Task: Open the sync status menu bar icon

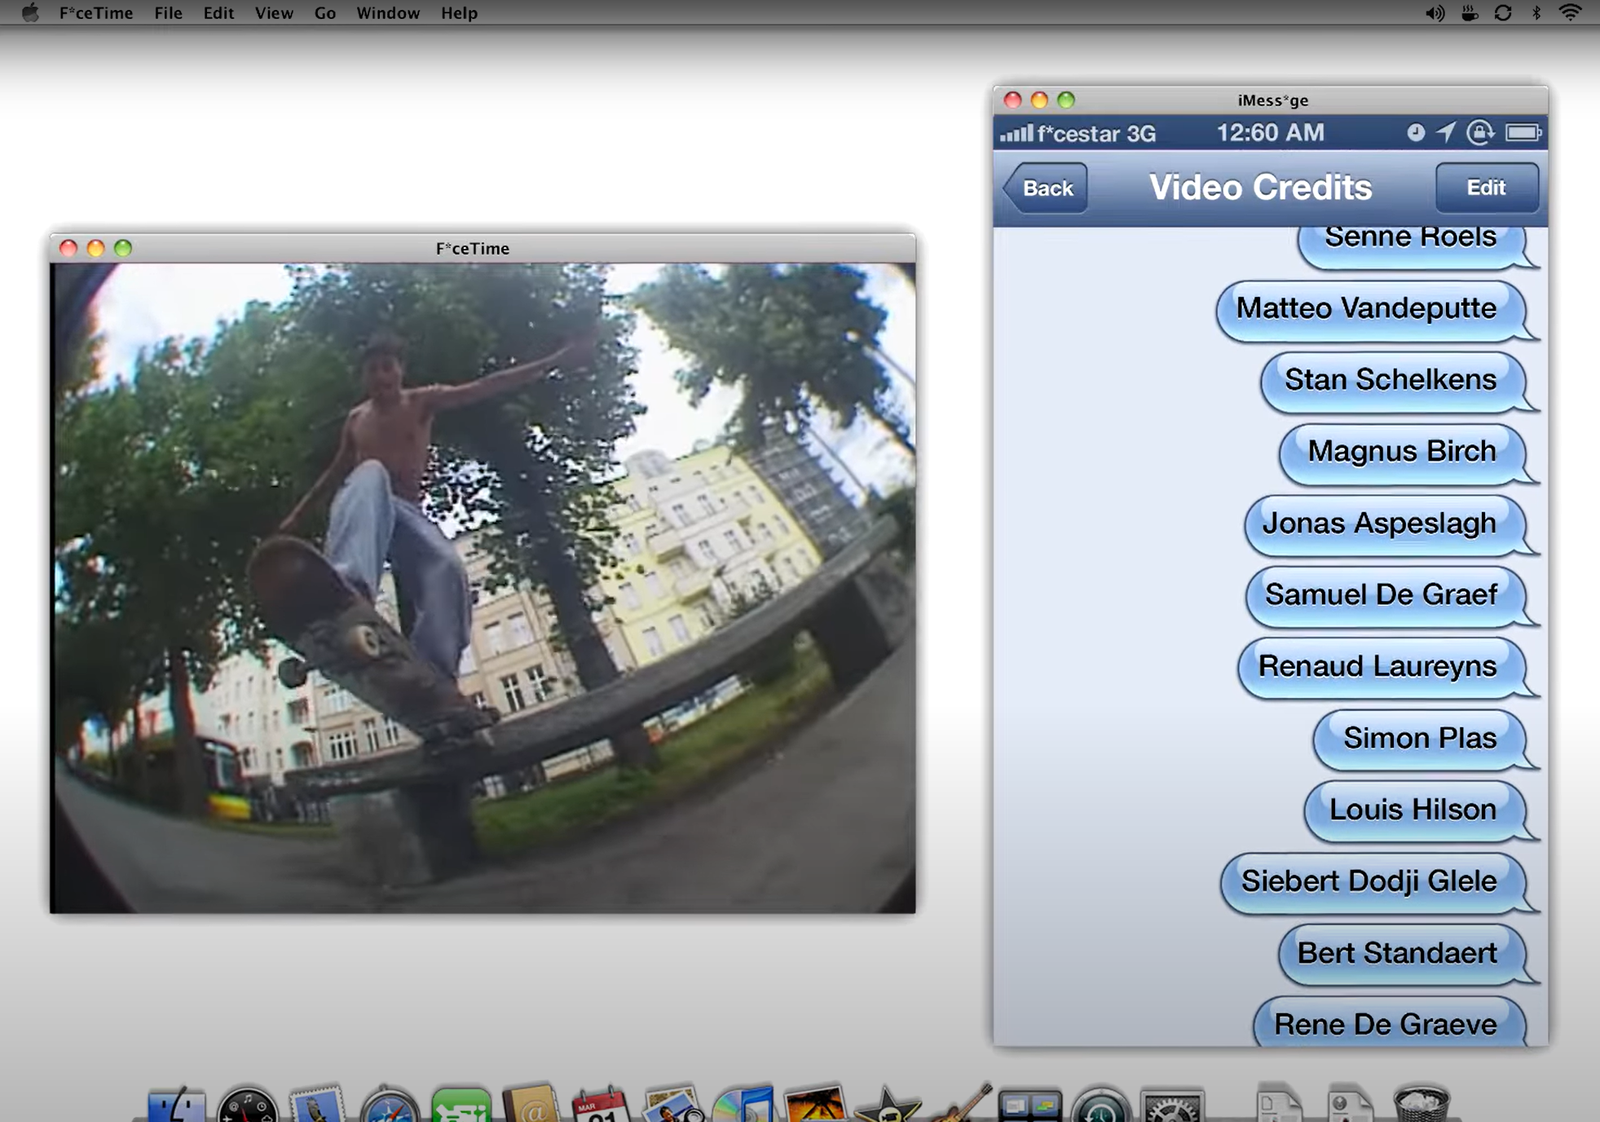Action: [x=1503, y=13]
